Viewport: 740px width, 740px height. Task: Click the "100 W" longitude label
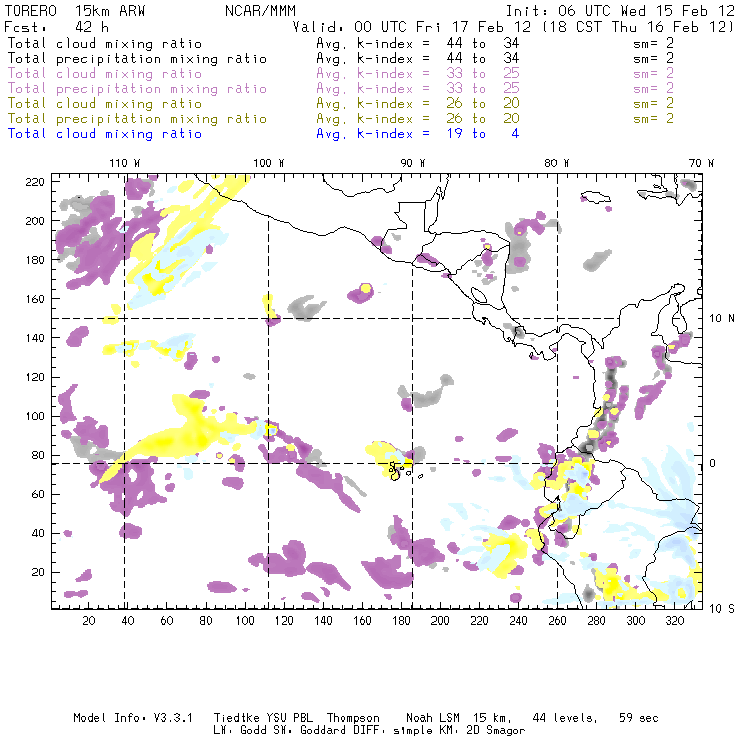pos(269,163)
